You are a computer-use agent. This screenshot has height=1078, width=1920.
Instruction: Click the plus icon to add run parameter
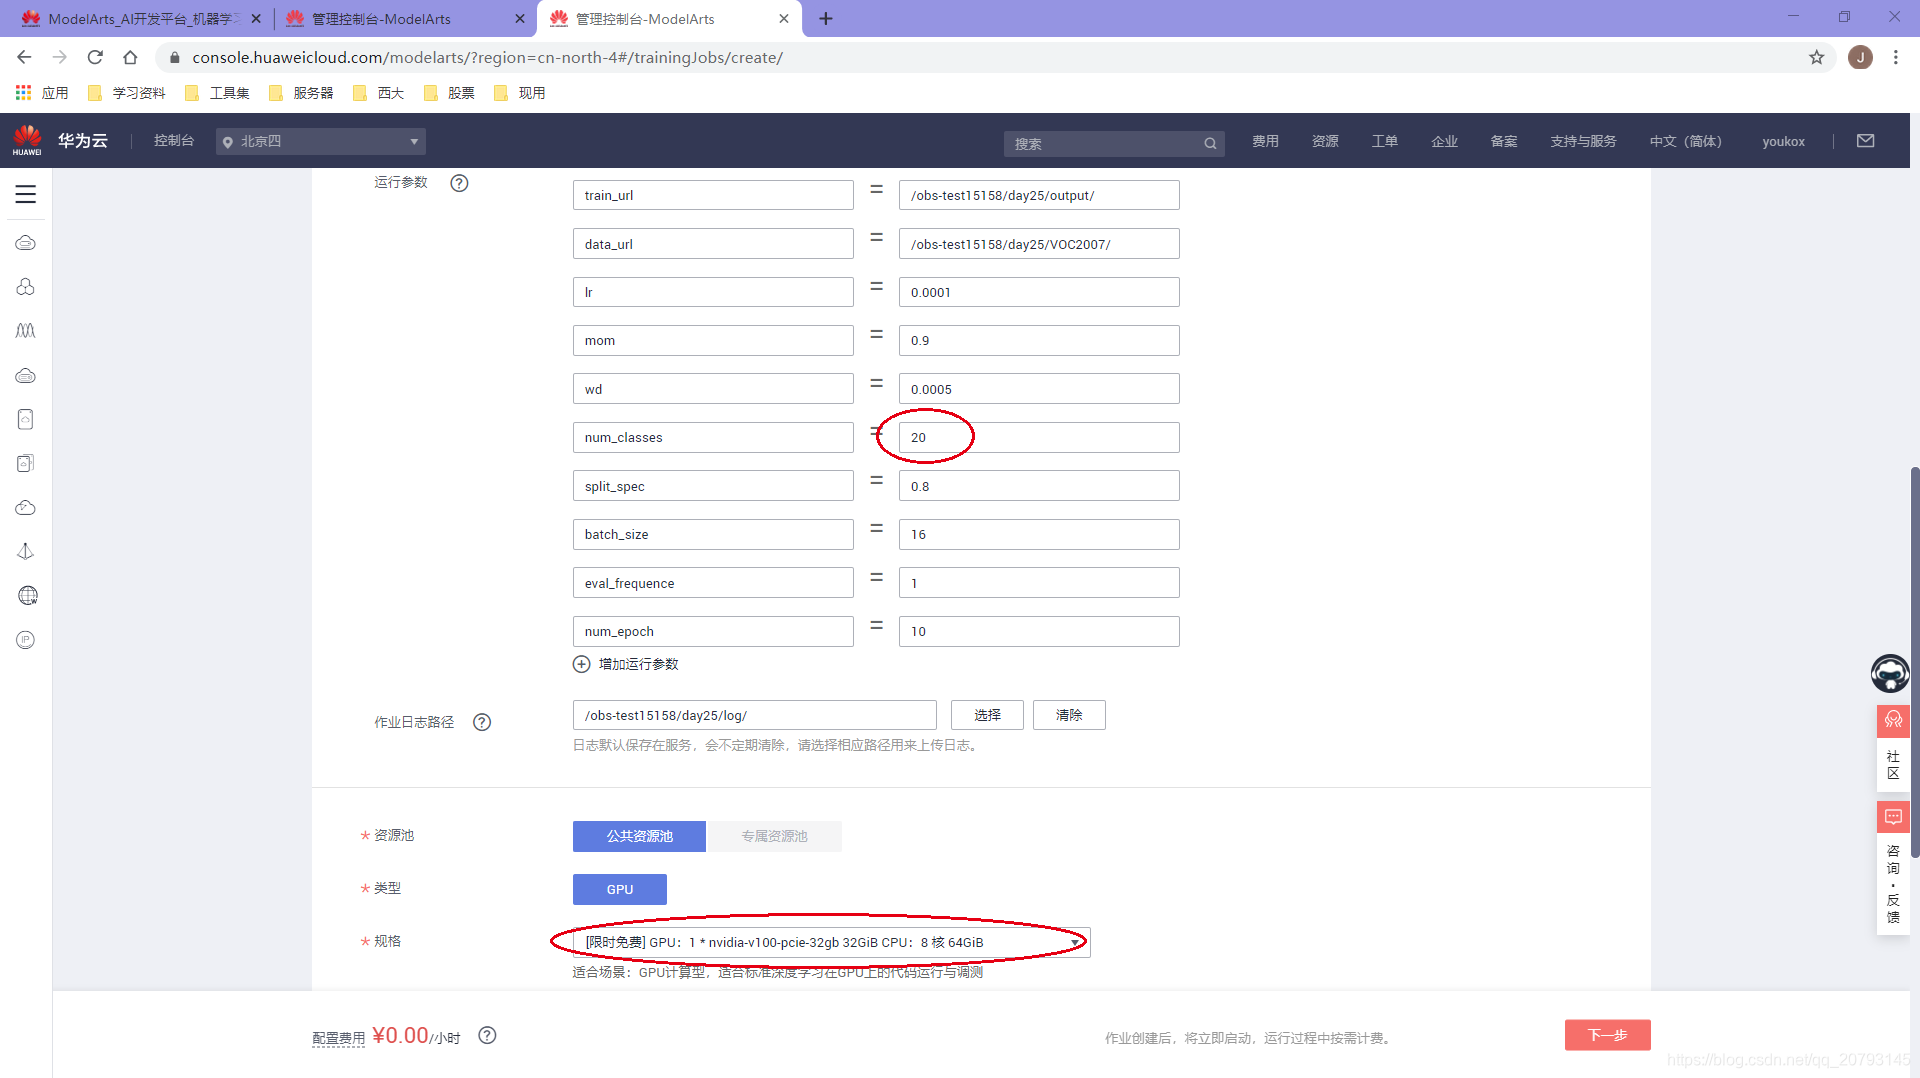581,664
